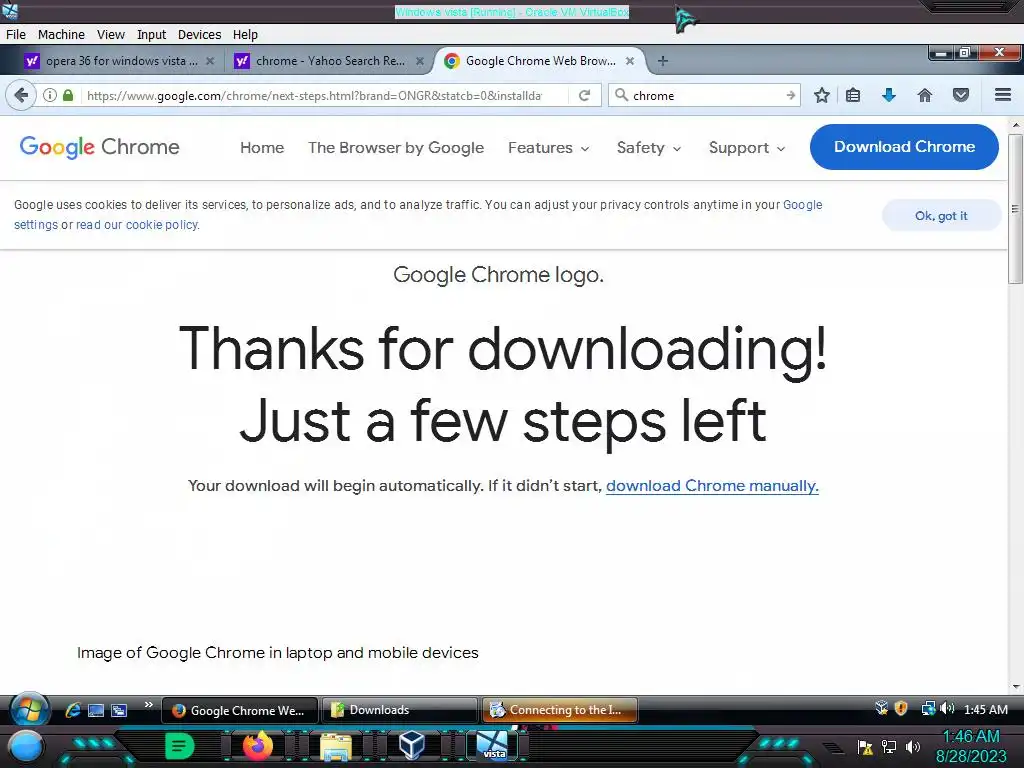Expand the Features dropdown menu
1024x768 pixels.
549,148
